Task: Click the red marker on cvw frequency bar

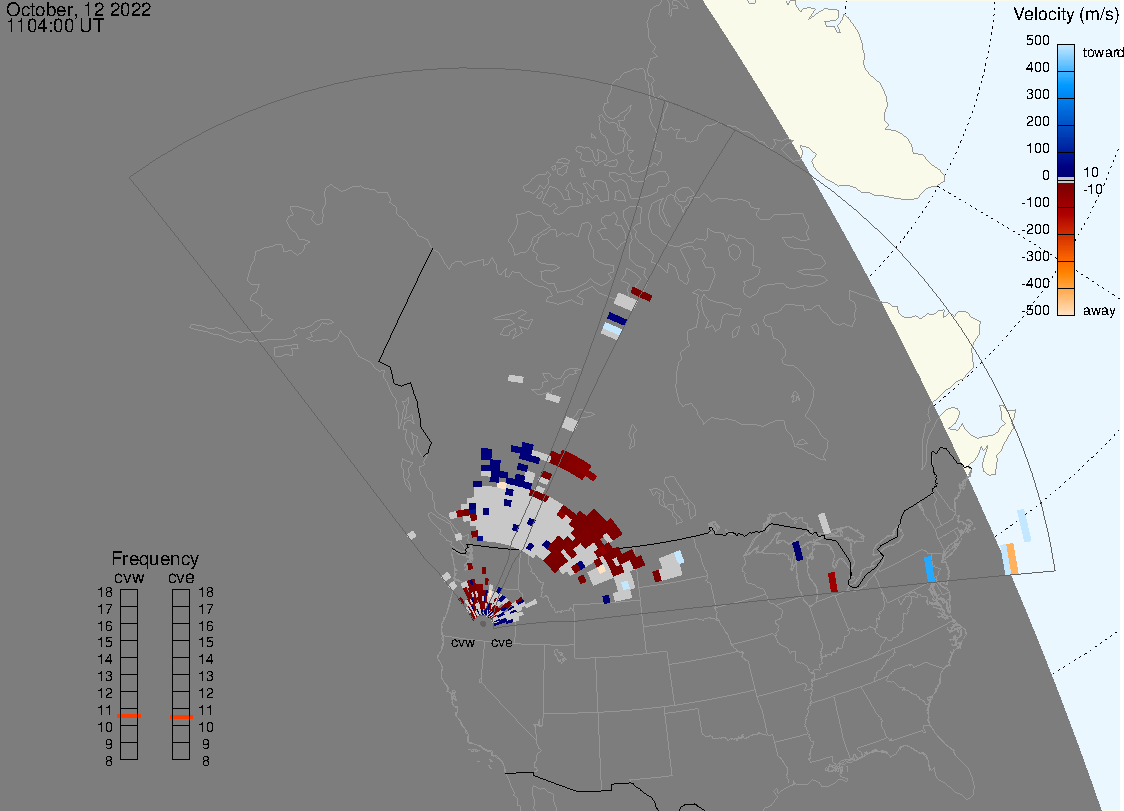Action: click(x=129, y=716)
